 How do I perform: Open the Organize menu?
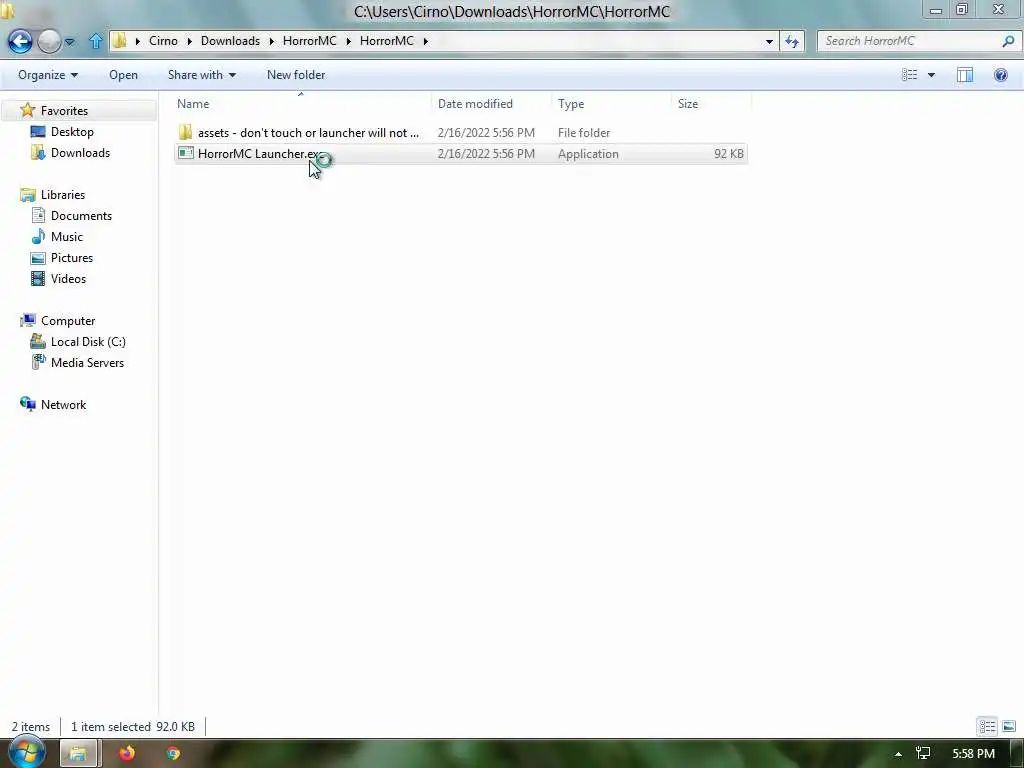click(x=48, y=74)
